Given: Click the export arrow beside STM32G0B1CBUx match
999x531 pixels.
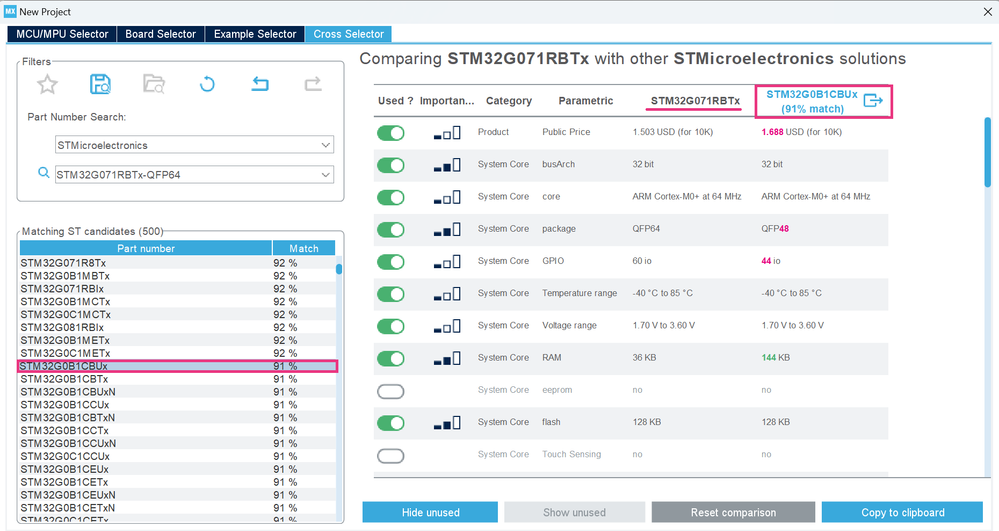Looking at the screenshot, I should click(873, 101).
